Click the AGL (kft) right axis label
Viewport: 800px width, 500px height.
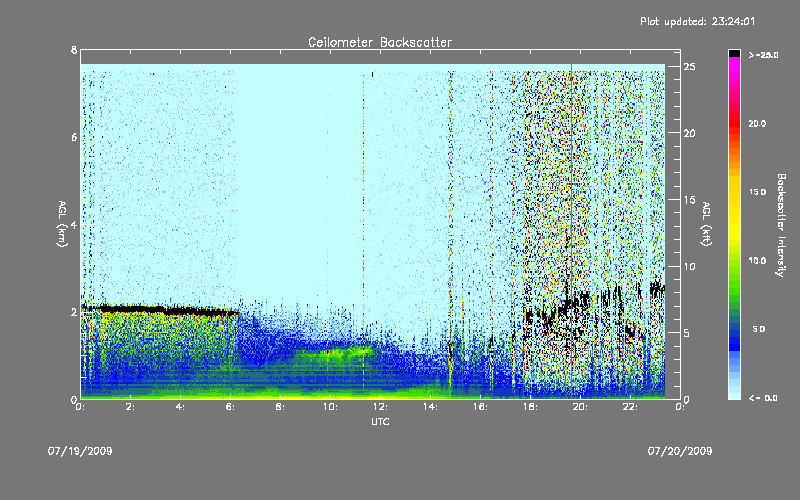tap(706, 224)
